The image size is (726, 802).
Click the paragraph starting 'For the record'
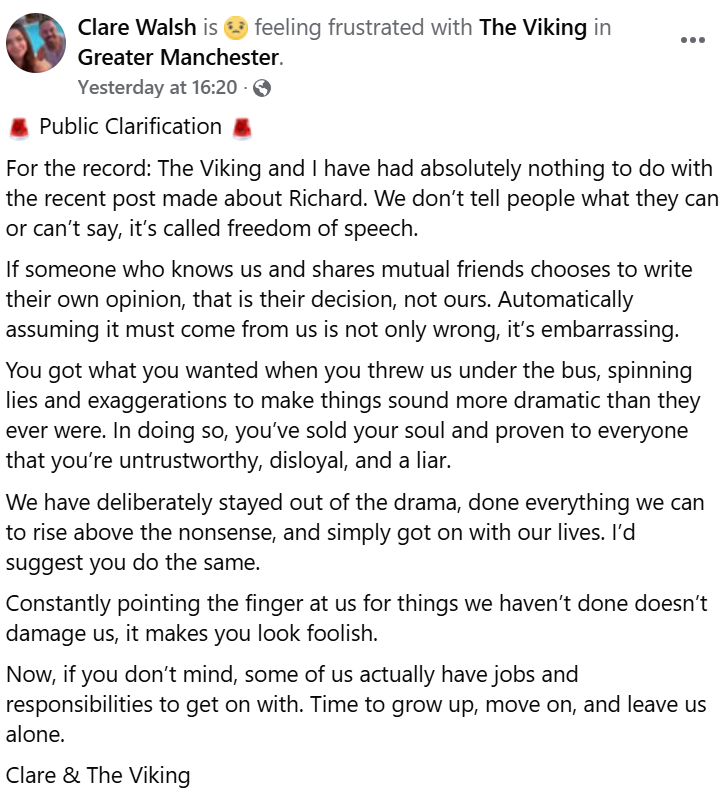click(360, 198)
